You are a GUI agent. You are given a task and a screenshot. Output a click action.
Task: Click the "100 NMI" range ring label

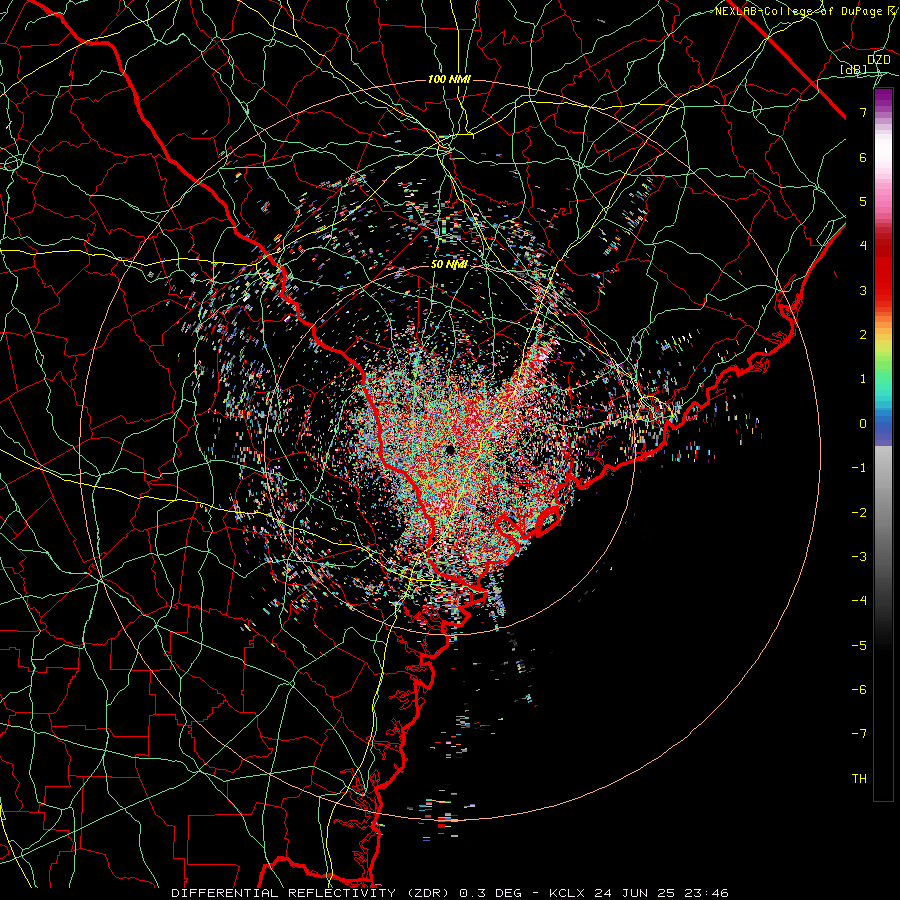[x=449, y=79]
